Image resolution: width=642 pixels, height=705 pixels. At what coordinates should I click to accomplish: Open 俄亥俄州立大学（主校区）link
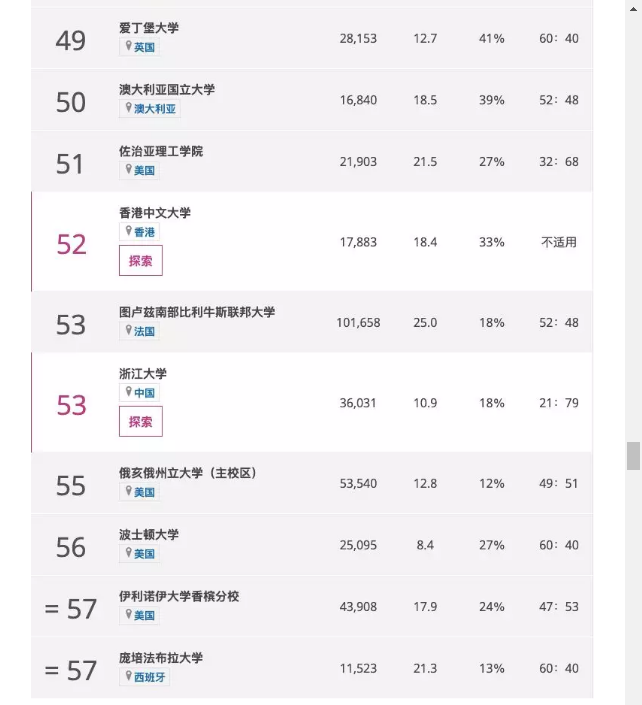tap(188, 473)
